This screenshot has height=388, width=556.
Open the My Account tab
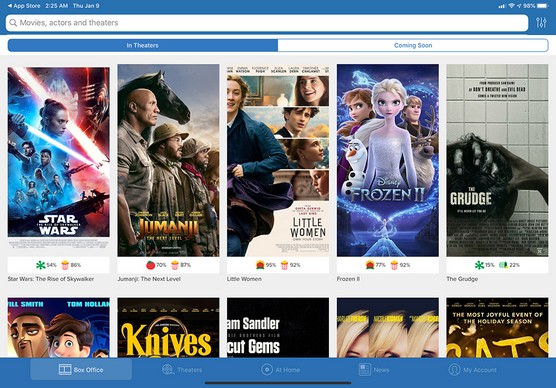pos(472,370)
